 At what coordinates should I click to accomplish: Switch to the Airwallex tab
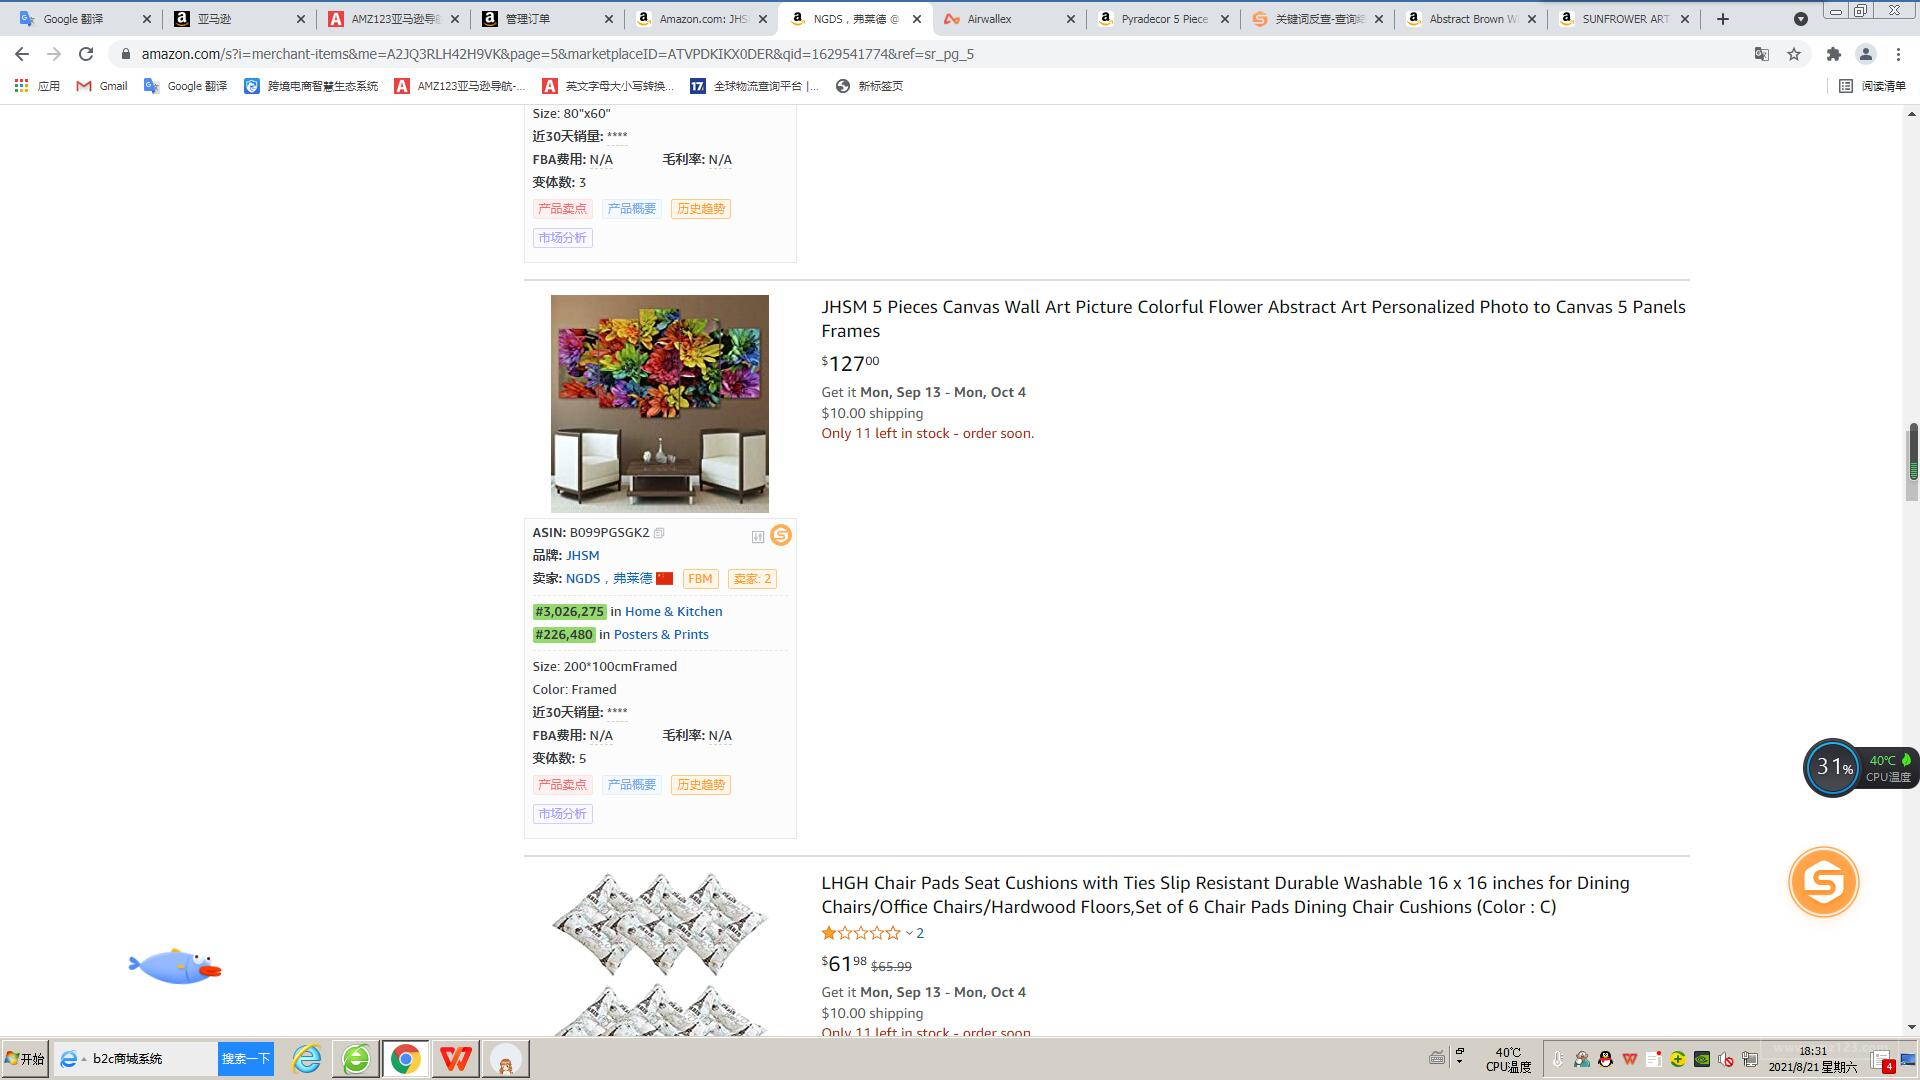coord(1008,19)
